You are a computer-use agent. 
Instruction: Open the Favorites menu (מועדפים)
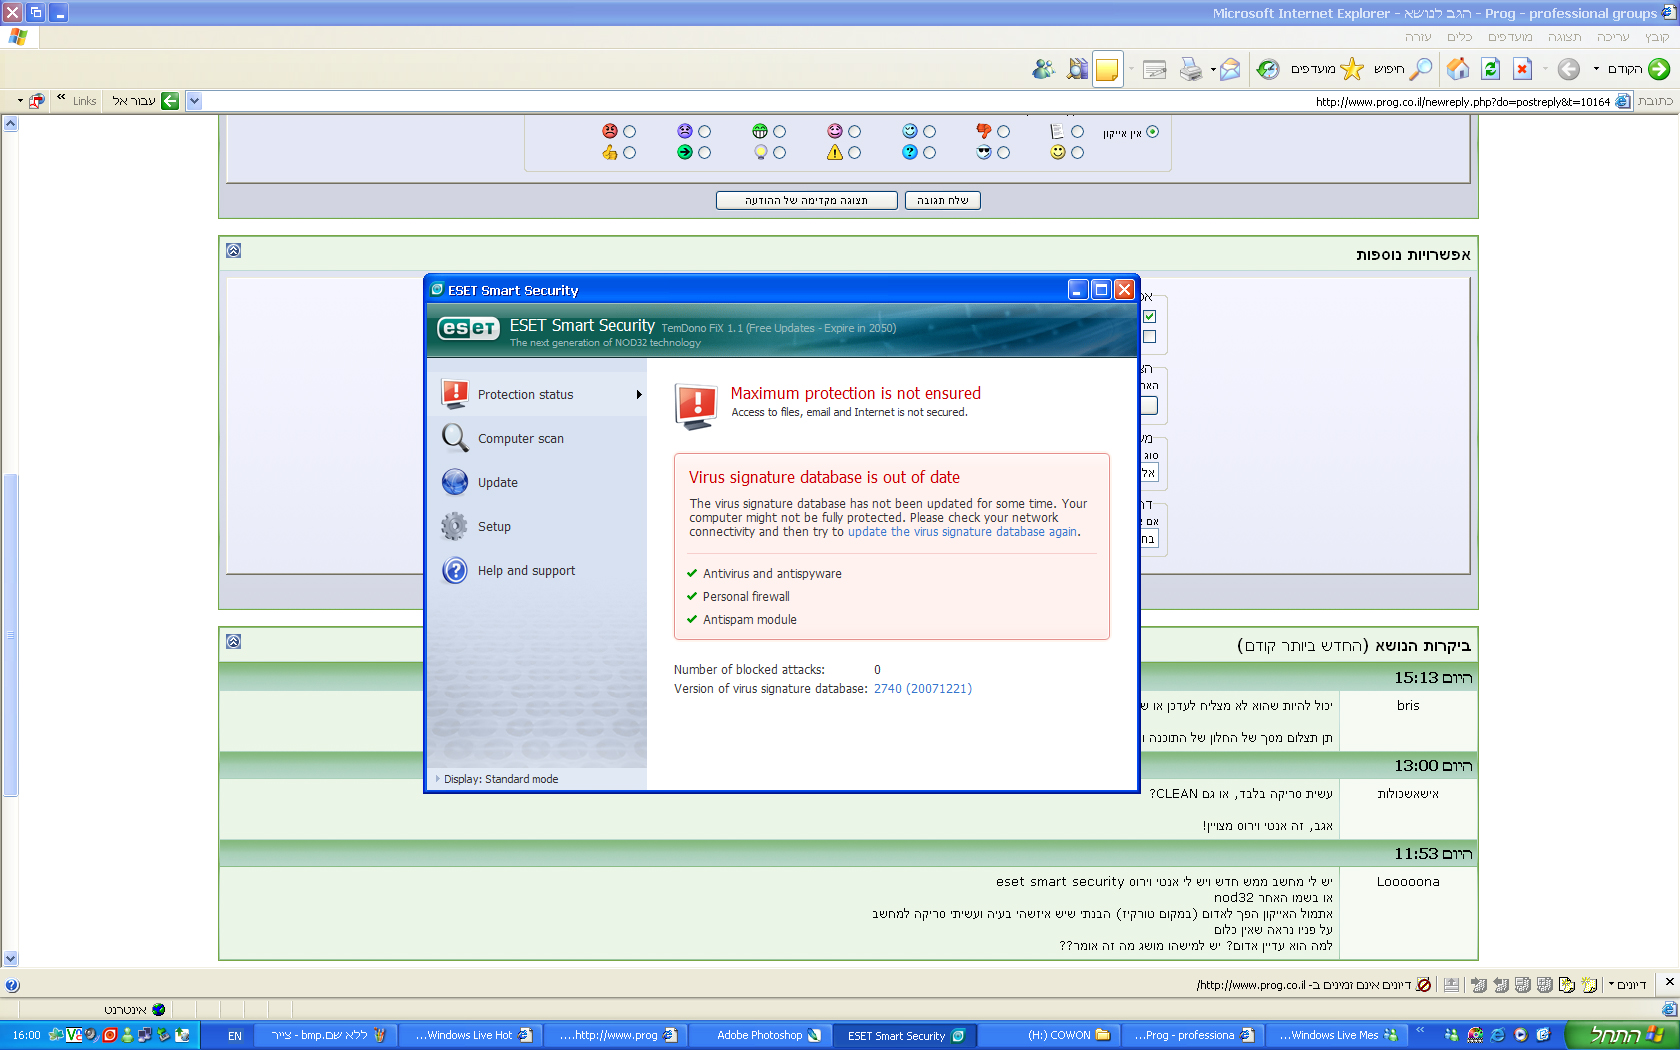tap(1510, 37)
